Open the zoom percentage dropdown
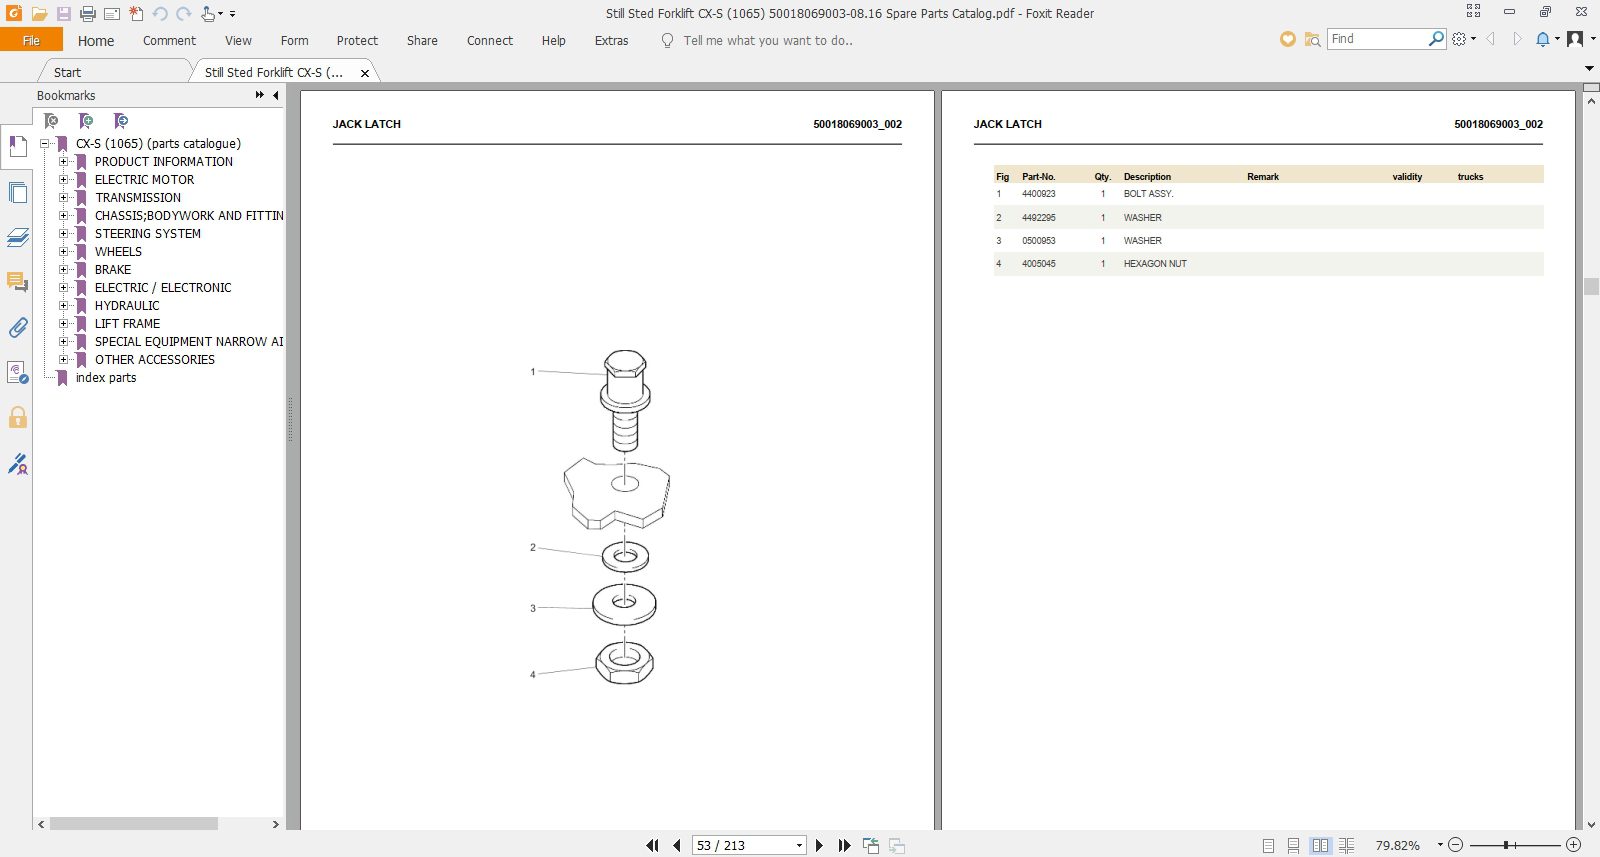Viewport: 1600px width, 857px height. point(1440,845)
